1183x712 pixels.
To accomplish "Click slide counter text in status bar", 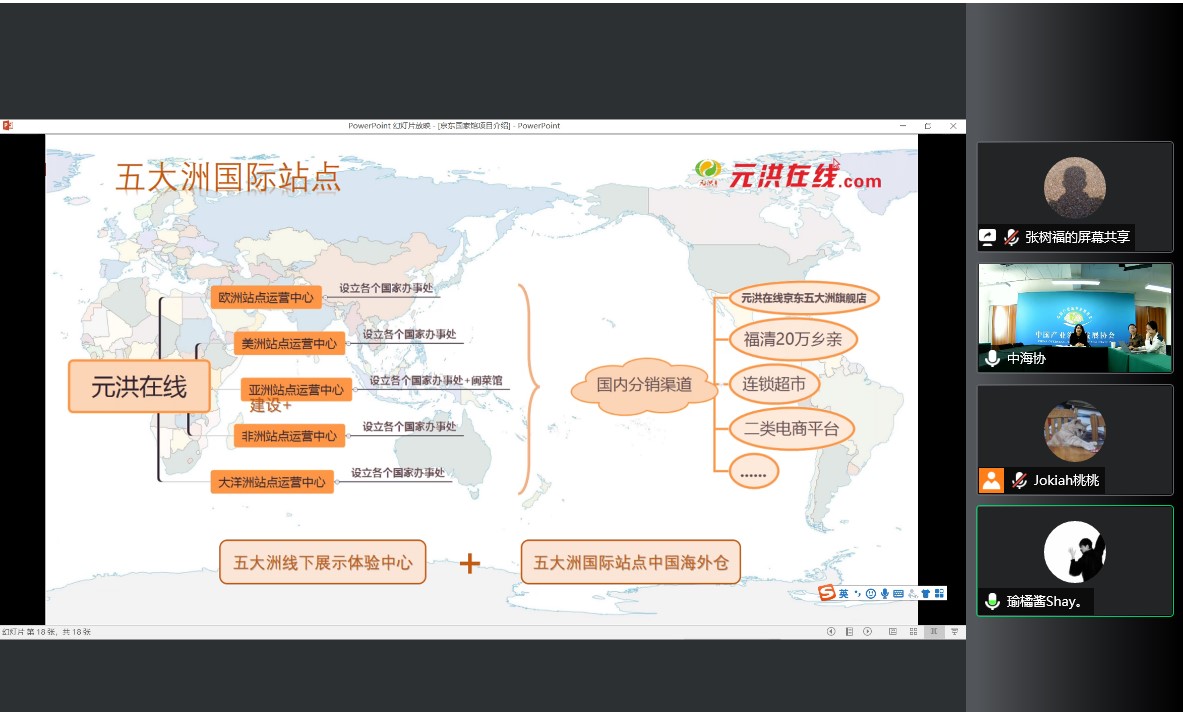I will click(46, 631).
